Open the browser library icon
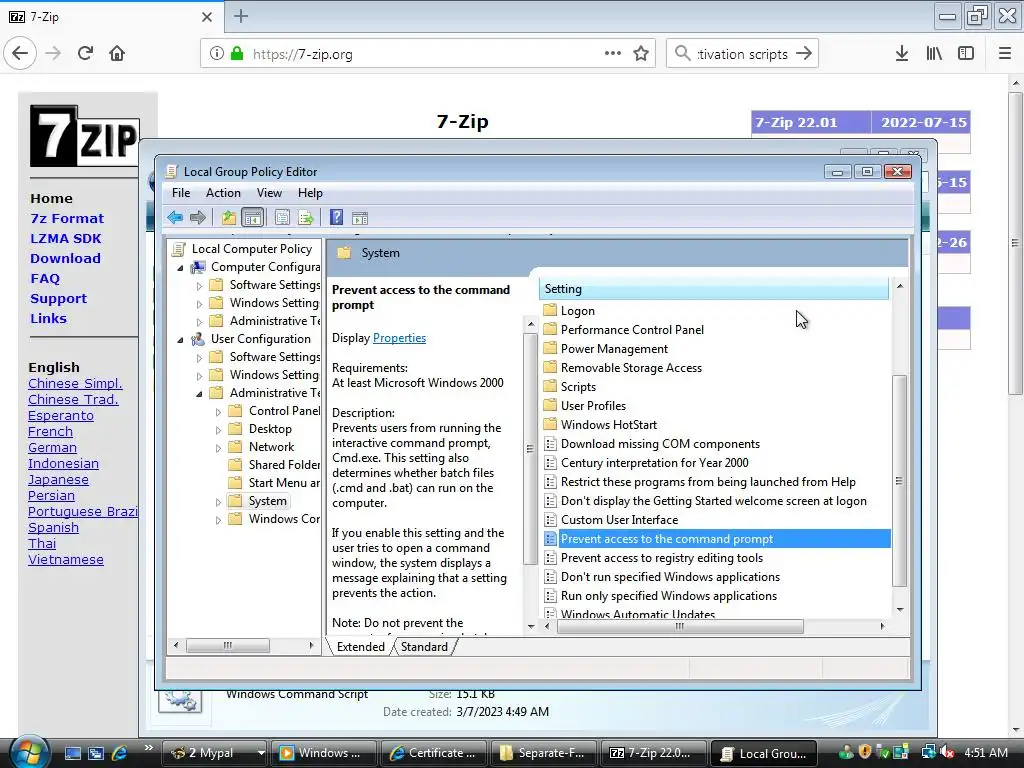 point(934,54)
